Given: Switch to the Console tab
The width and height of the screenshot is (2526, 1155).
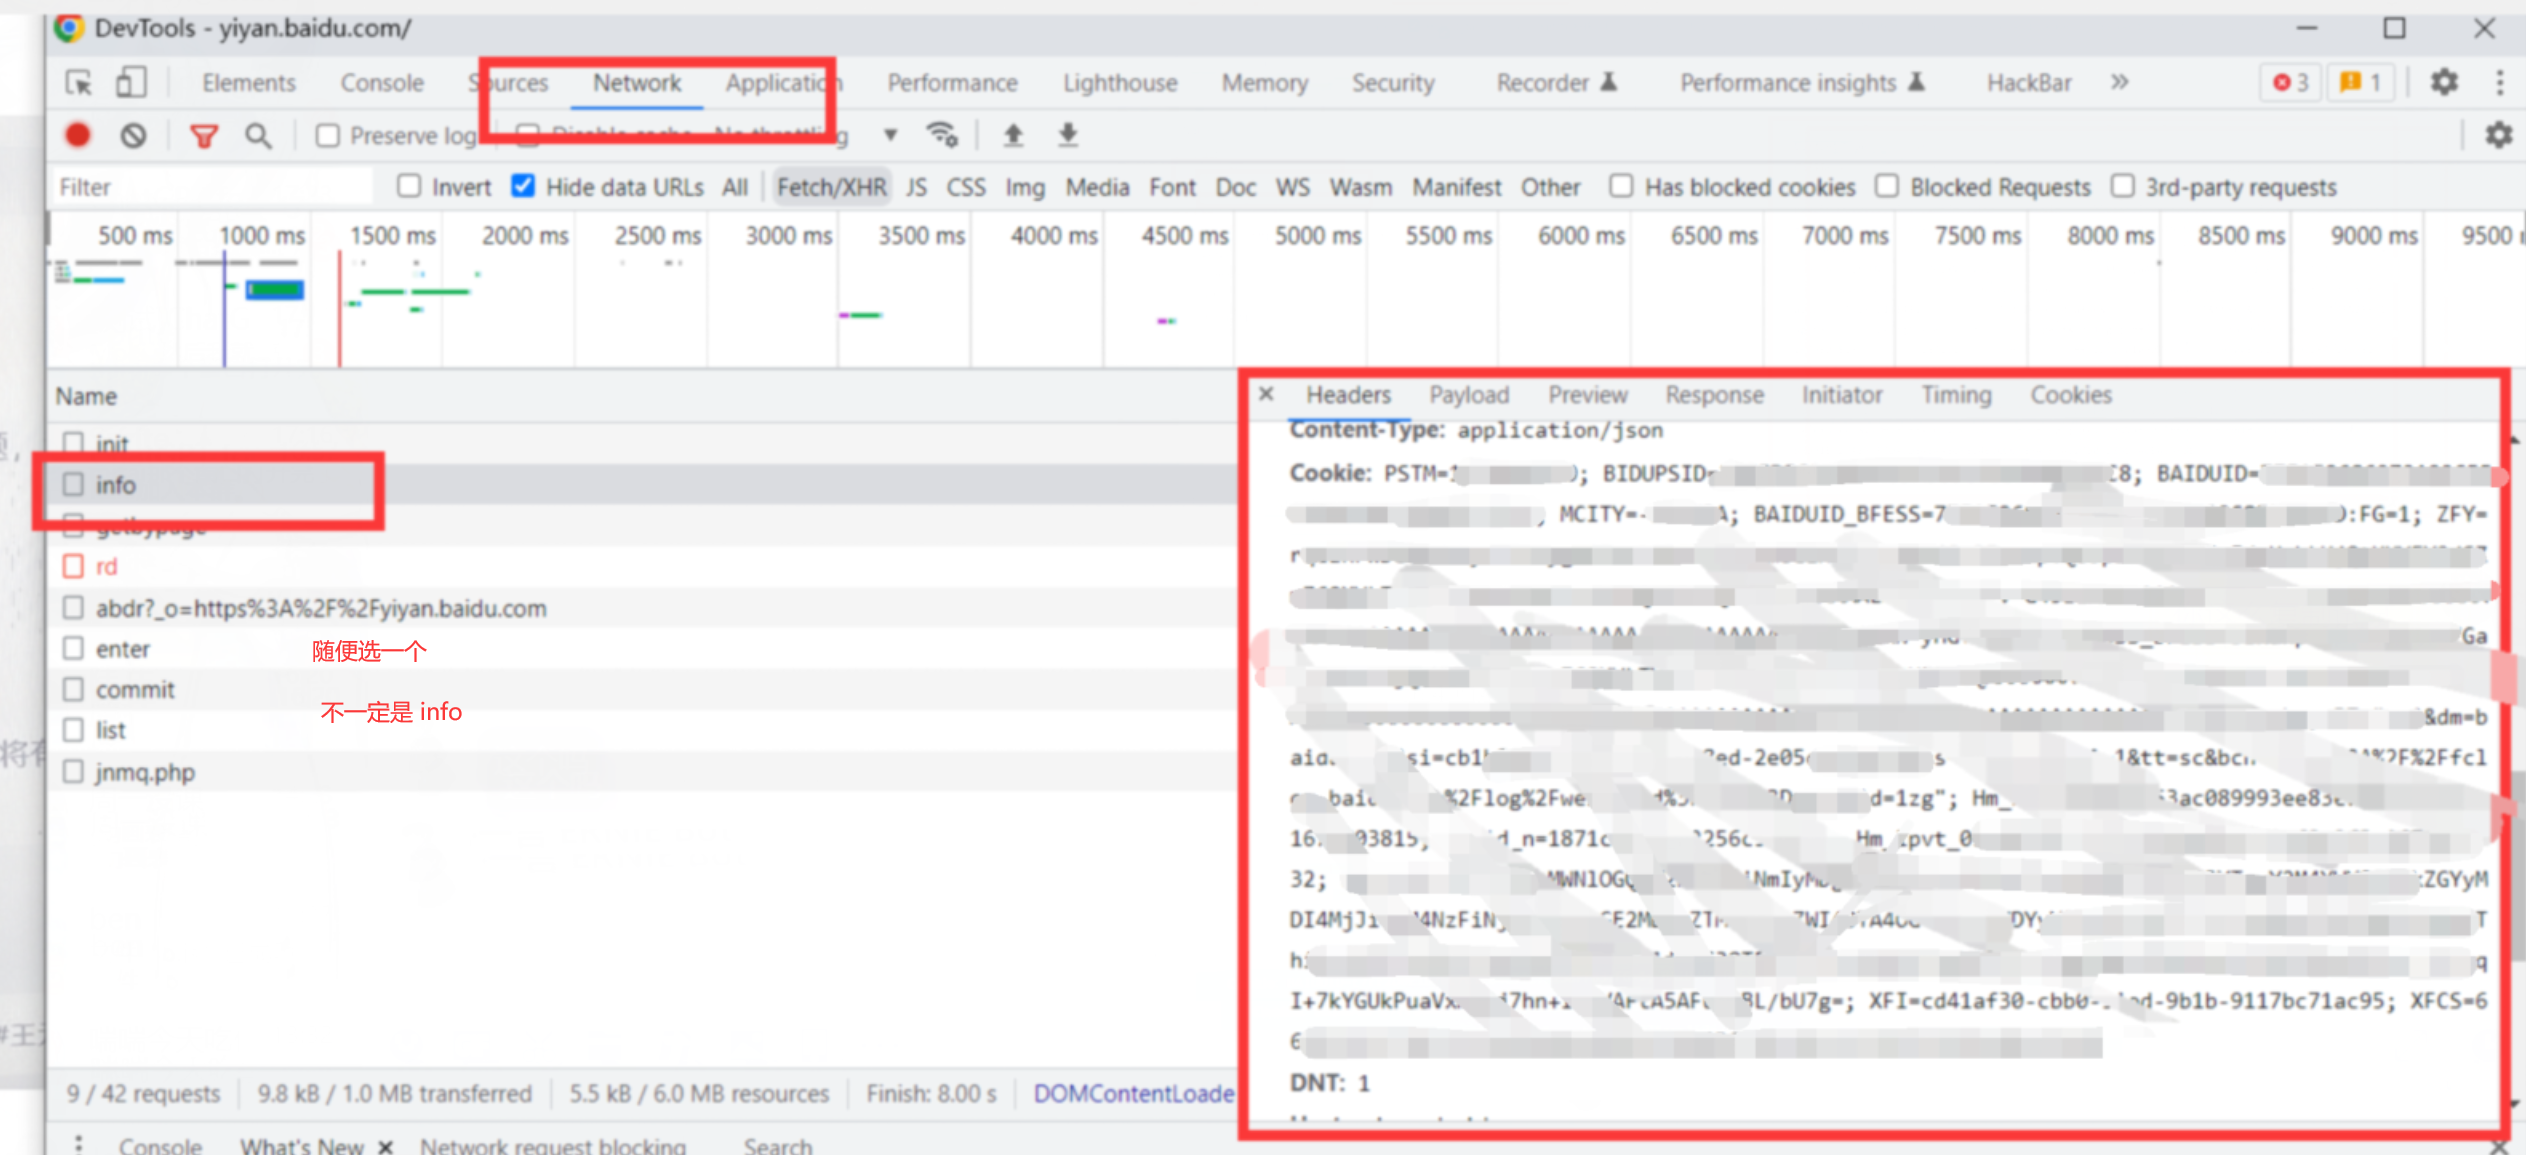Looking at the screenshot, I should [381, 82].
